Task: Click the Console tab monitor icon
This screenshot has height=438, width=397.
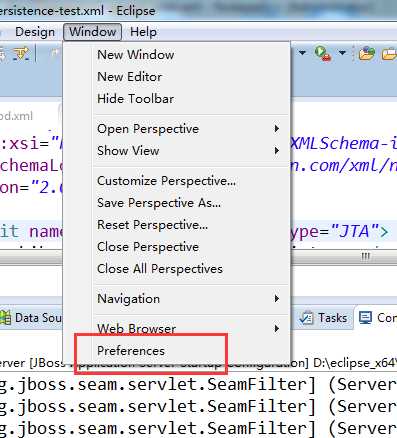Action: coord(365,318)
